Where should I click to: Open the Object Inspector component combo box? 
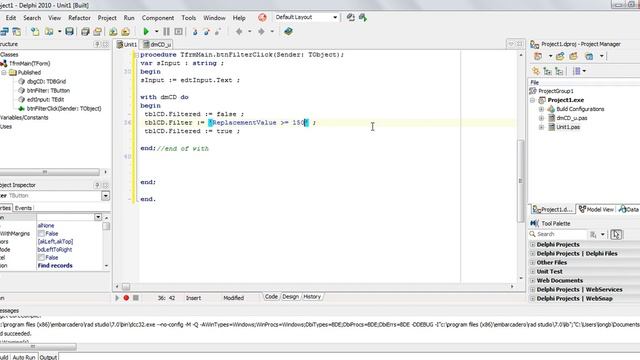pos(105,196)
